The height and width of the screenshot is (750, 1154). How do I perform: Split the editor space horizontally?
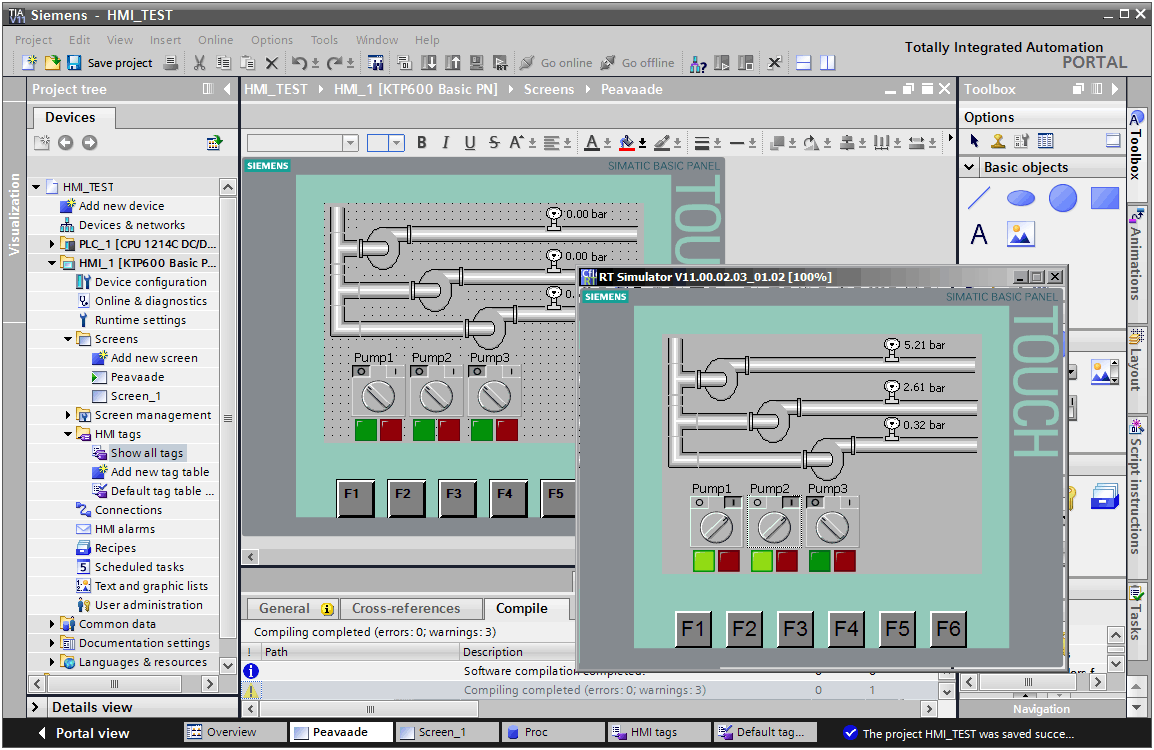click(804, 63)
